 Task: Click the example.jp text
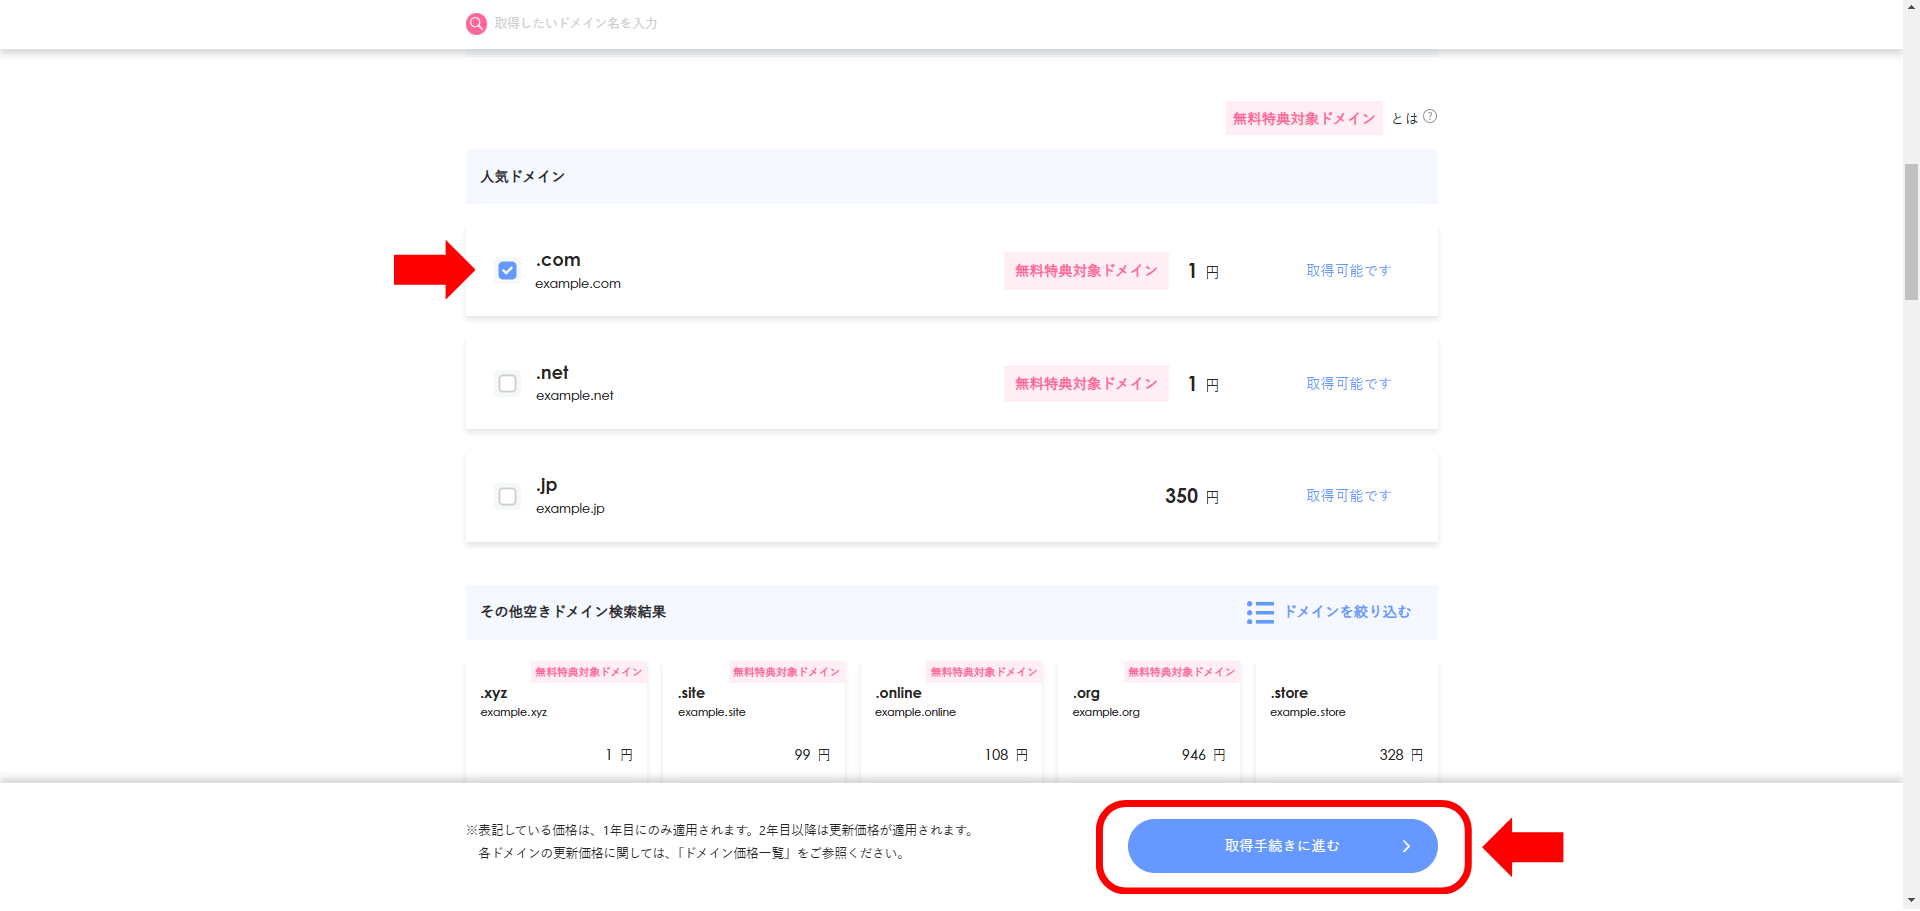tap(570, 509)
